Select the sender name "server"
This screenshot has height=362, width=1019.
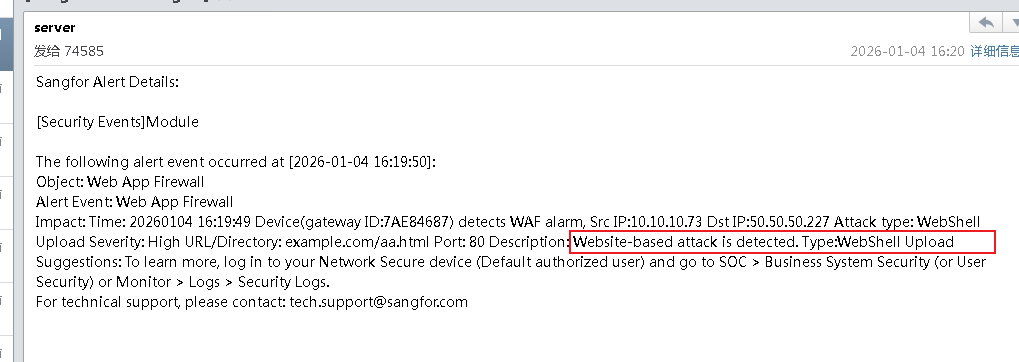[x=55, y=27]
